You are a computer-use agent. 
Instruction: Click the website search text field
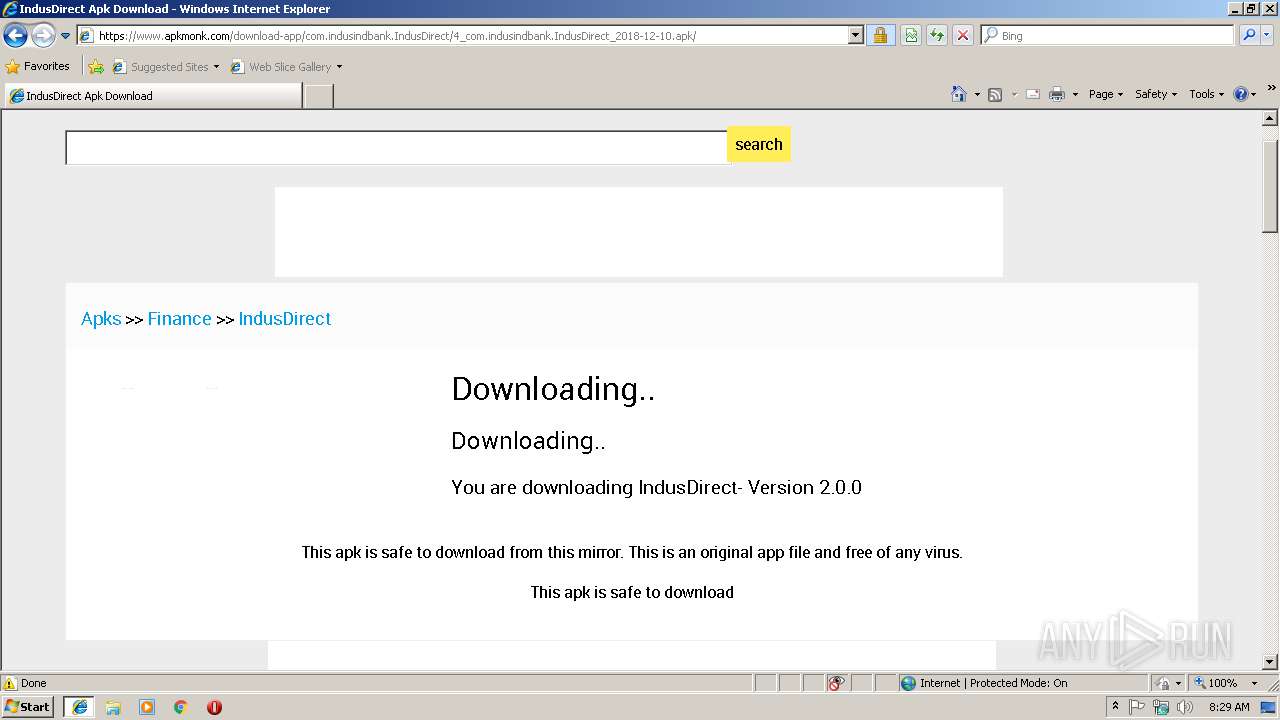(396, 147)
